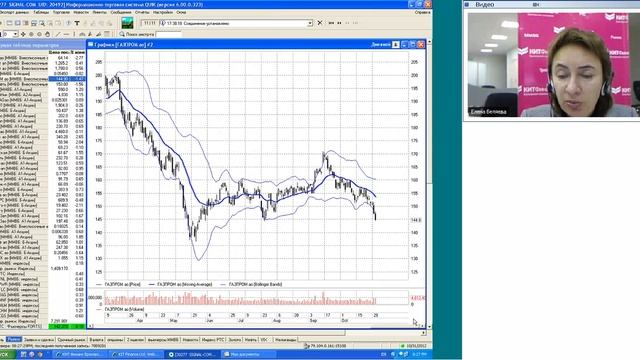The image size is (640, 360).
Task: Click the Дневной interval button in chart header
Action: pyautogui.click(x=381, y=44)
